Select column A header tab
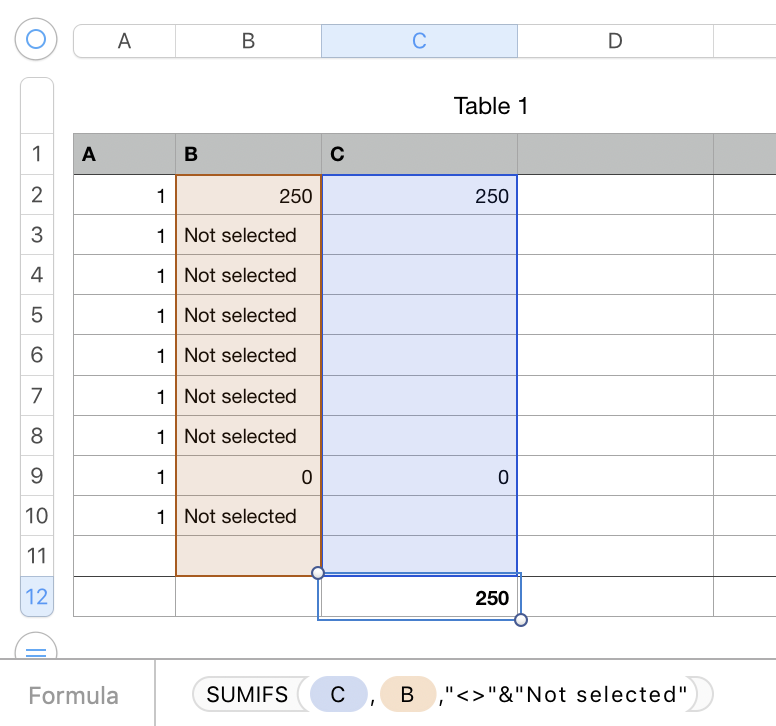This screenshot has width=776, height=726. point(124,40)
